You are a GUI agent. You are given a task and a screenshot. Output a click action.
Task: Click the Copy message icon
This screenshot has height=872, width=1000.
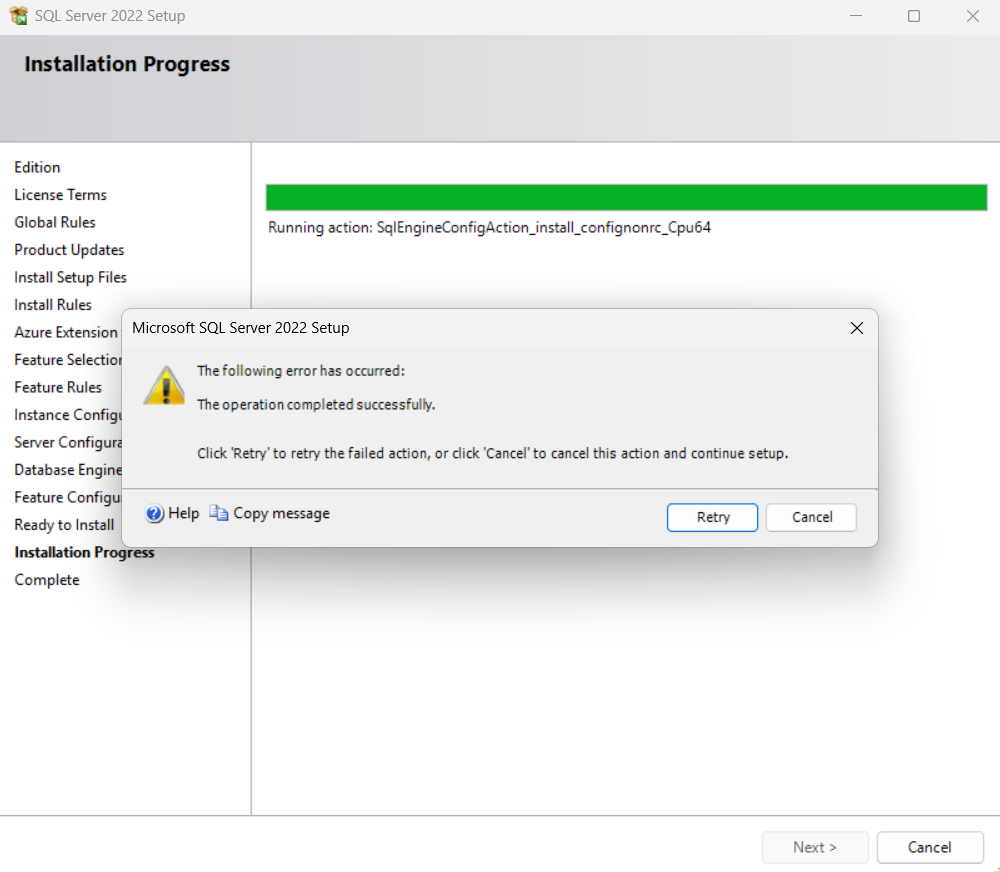point(219,513)
